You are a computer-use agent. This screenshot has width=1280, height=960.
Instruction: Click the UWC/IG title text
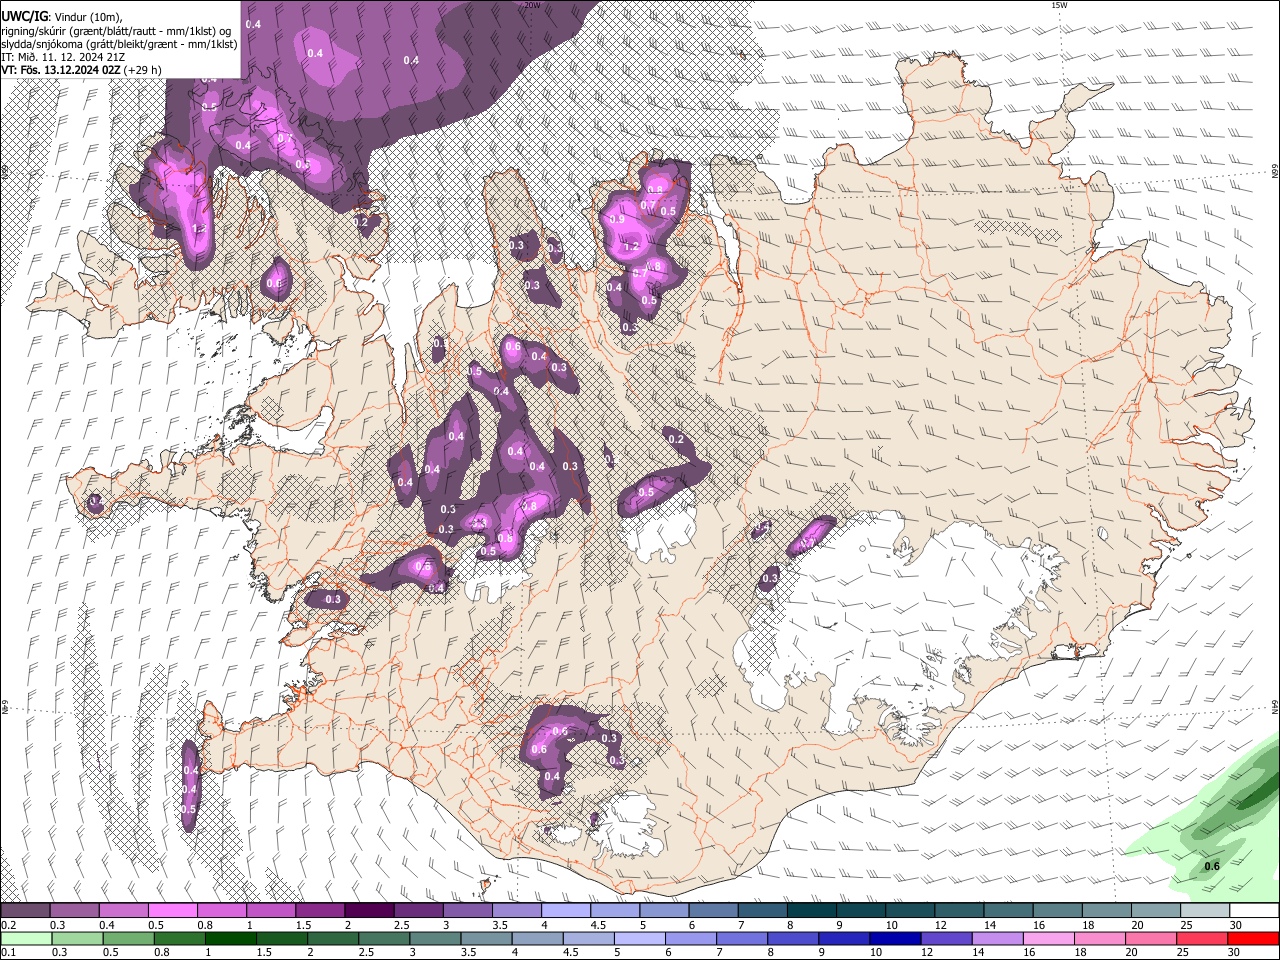point(24,16)
